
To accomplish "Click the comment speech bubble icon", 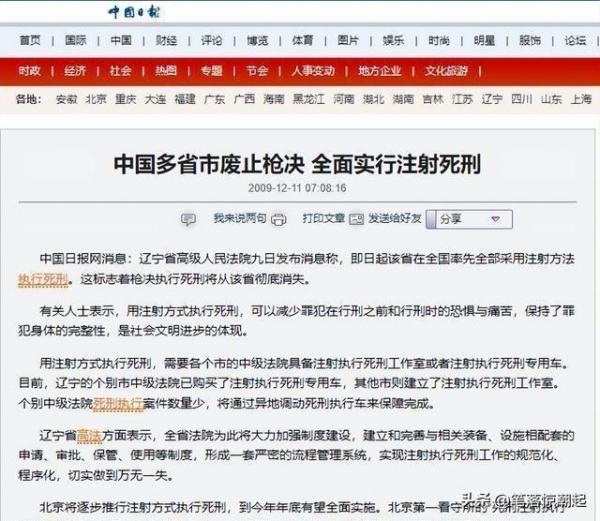I will point(188,219).
